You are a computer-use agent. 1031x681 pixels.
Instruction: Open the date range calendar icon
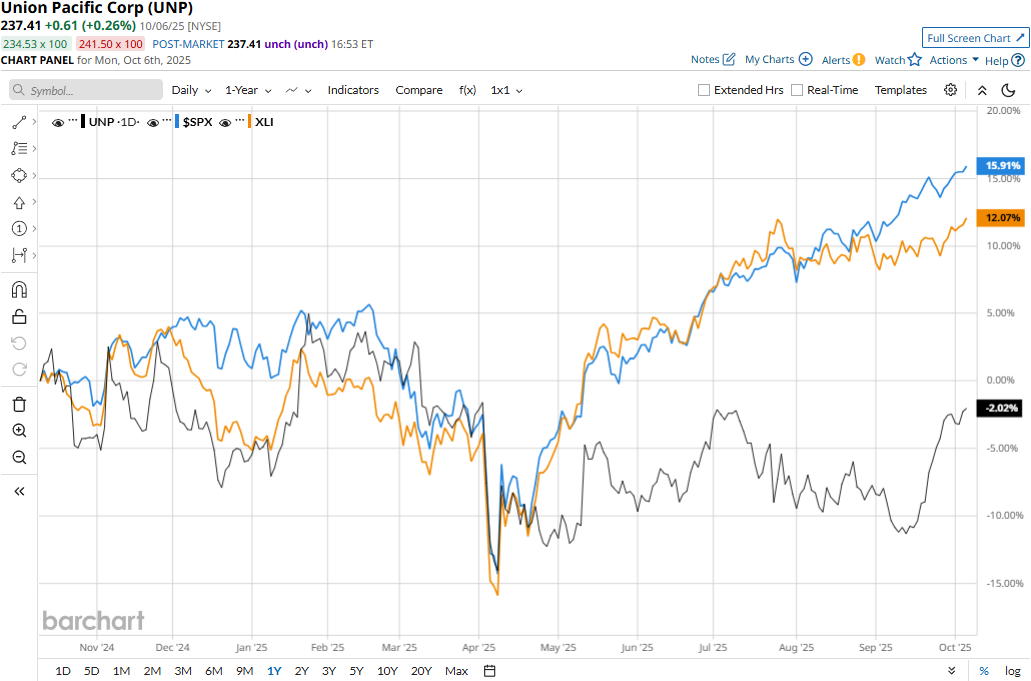490,670
